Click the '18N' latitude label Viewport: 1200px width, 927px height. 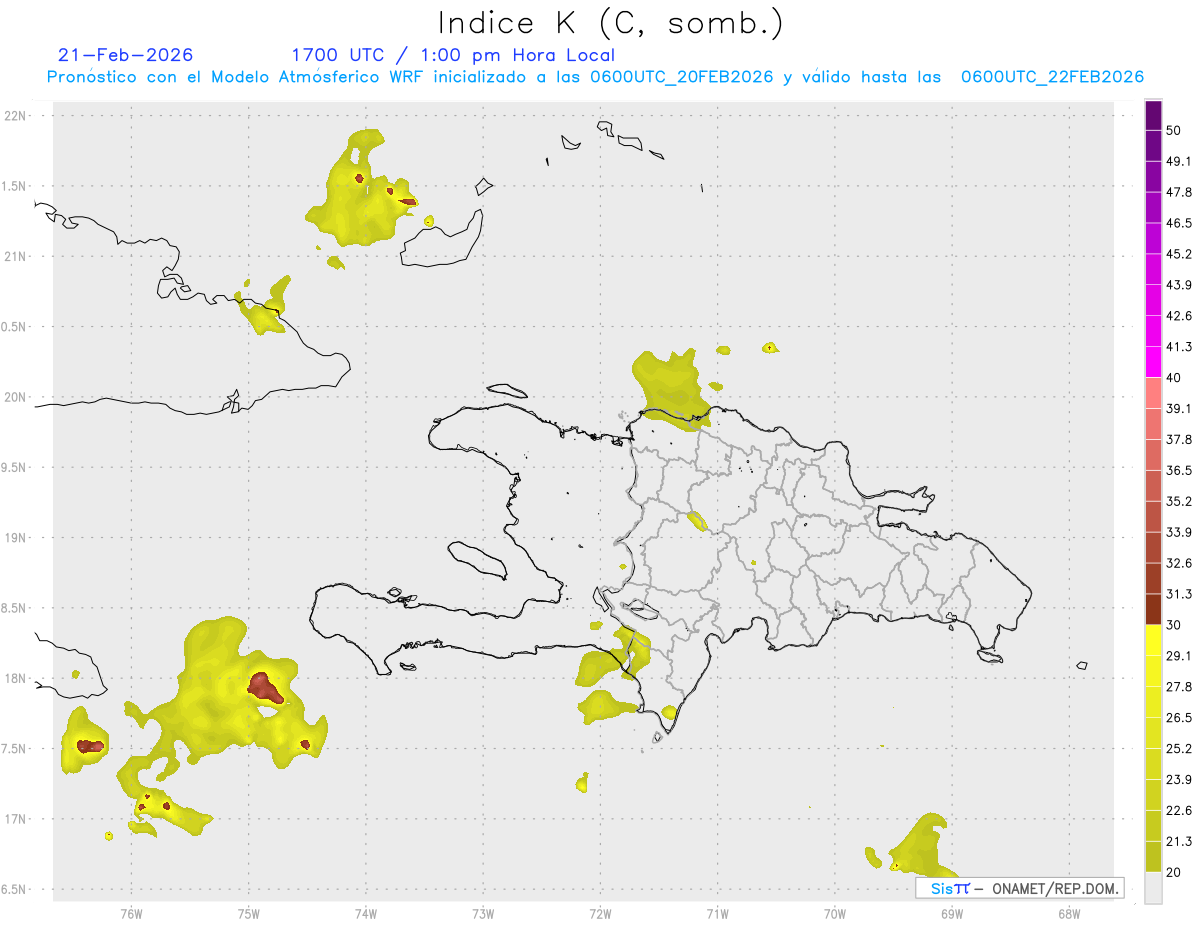pos(17,678)
